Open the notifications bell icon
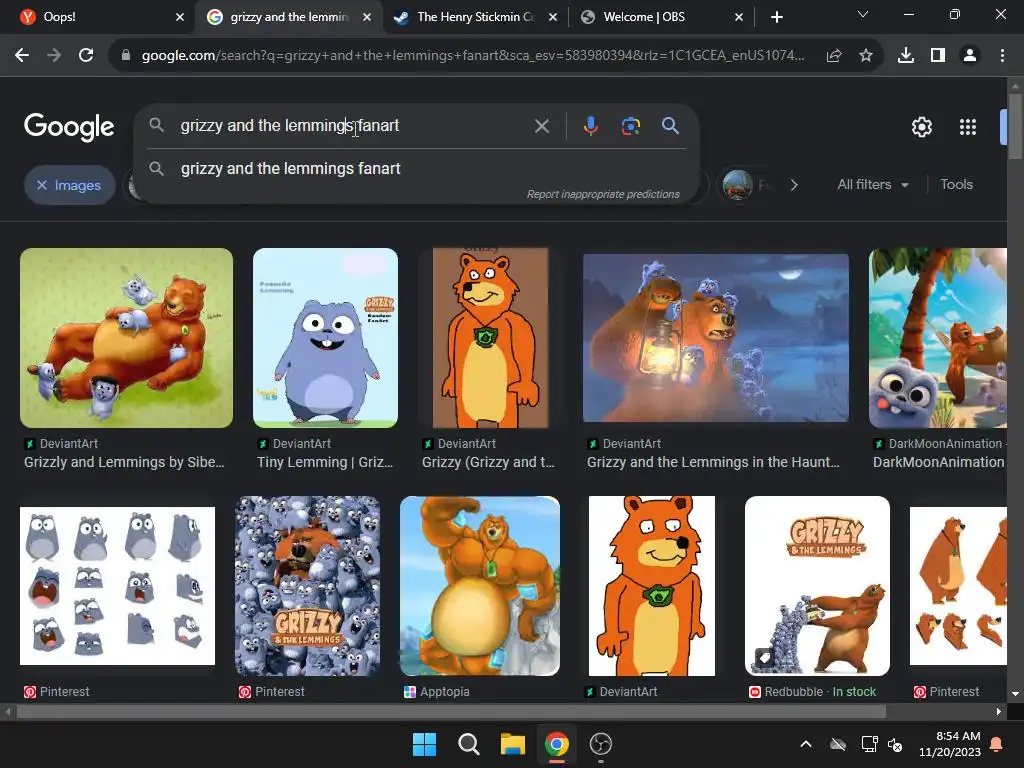 point(997,744)
